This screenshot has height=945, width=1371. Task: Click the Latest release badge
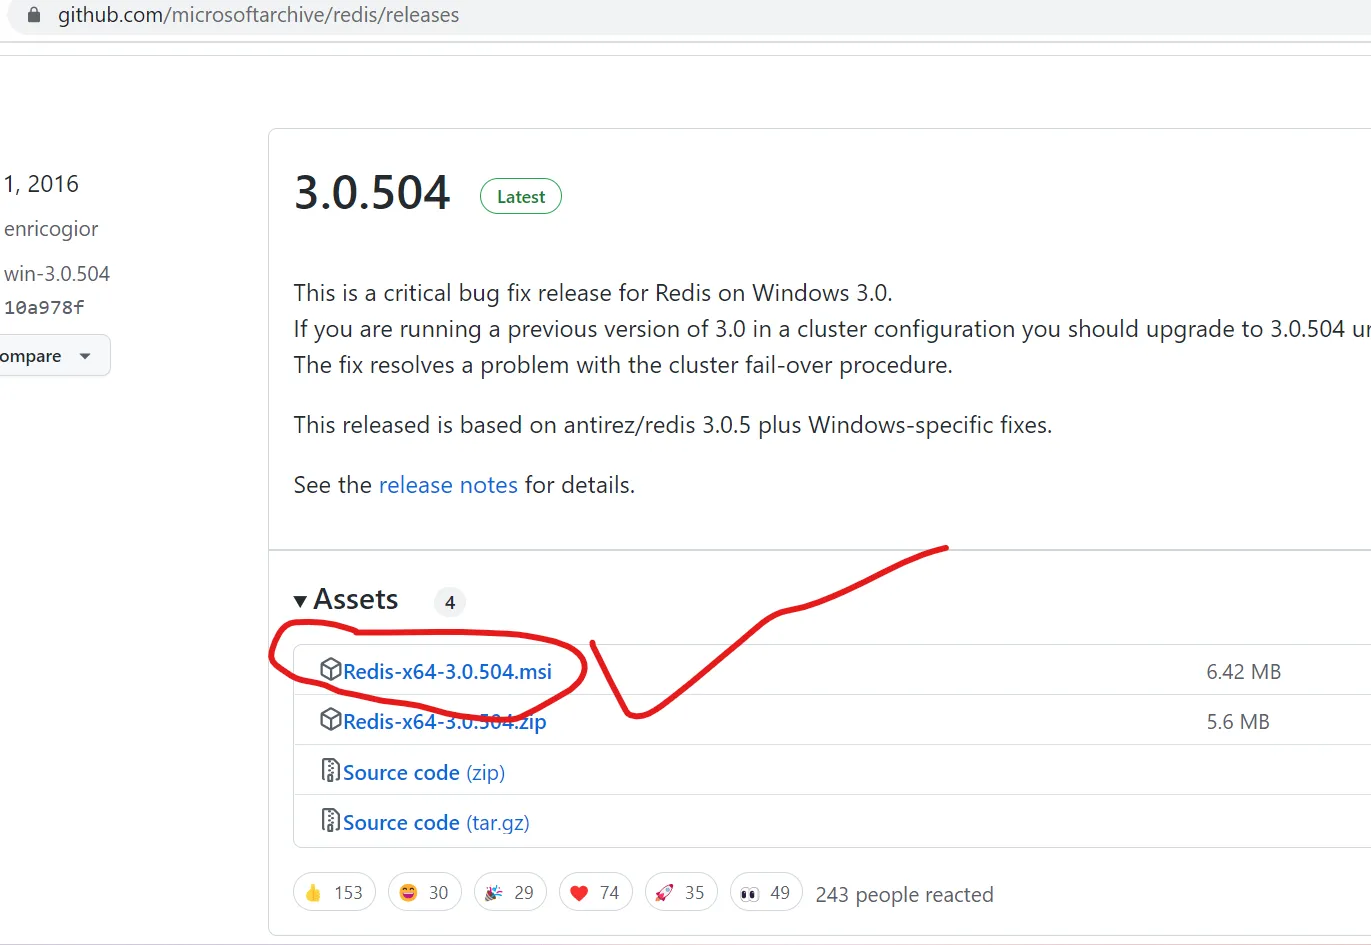[521, 196]
